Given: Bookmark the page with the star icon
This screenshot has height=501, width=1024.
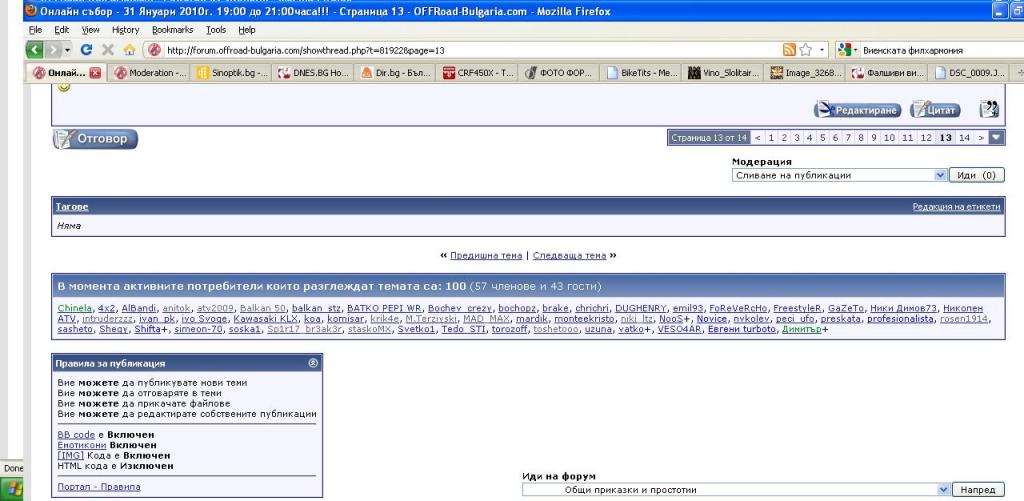Looking at the screenshot, I should pos(805,50).
